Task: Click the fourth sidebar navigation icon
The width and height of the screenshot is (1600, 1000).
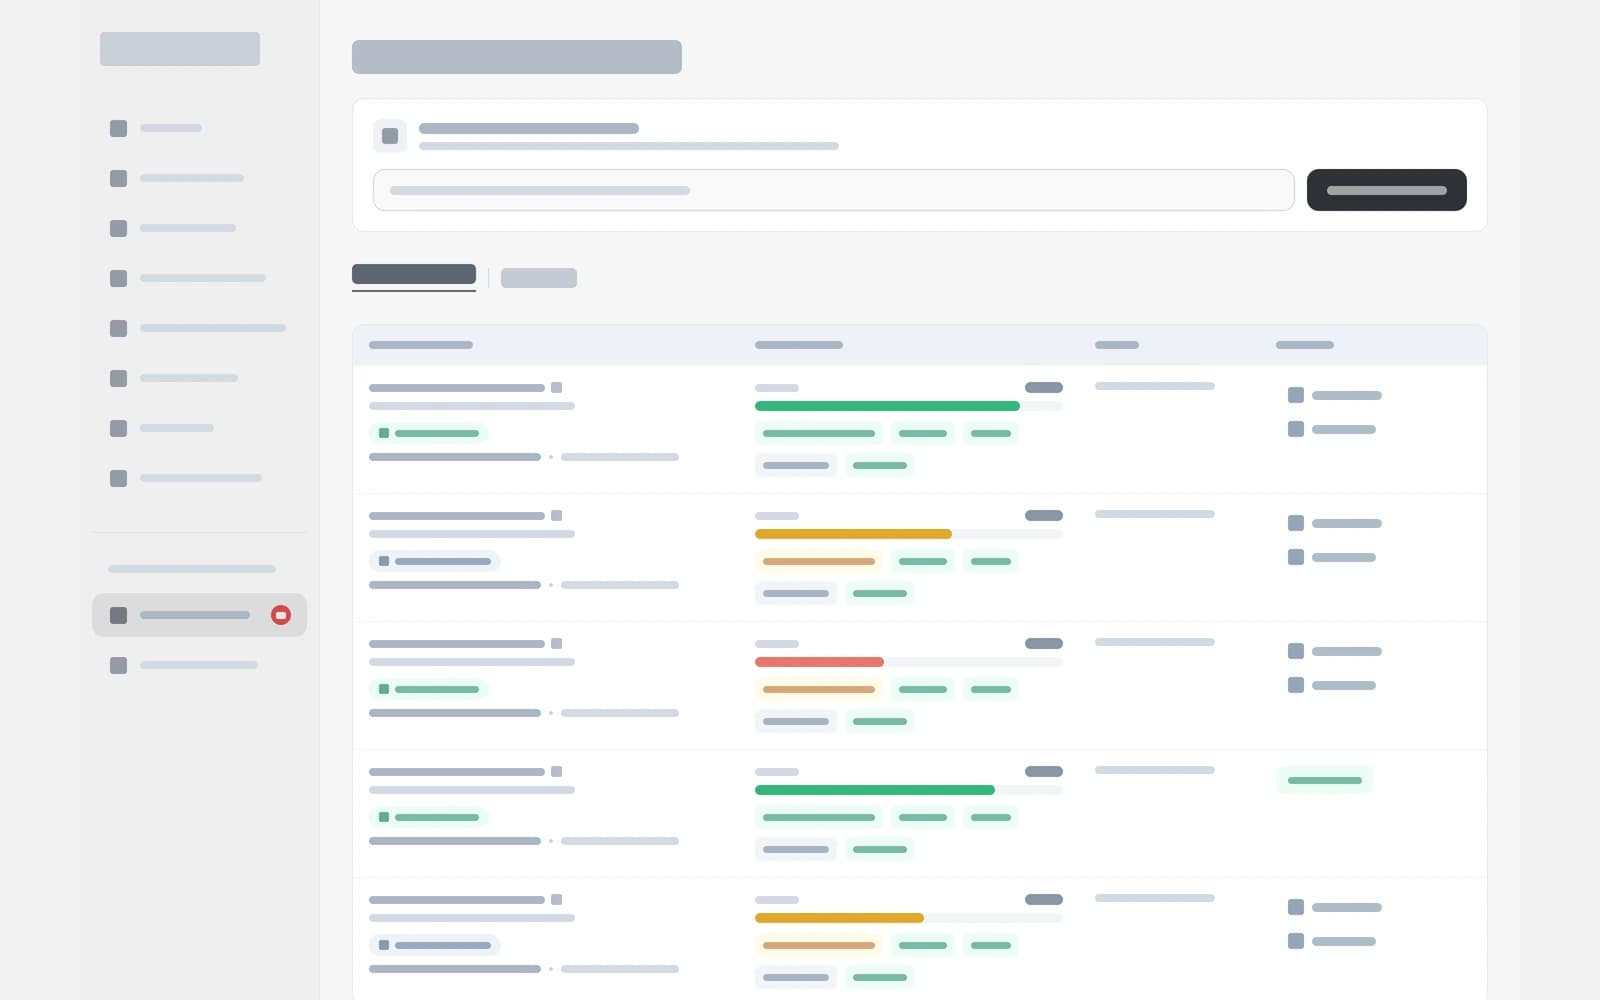Action: 118,278
